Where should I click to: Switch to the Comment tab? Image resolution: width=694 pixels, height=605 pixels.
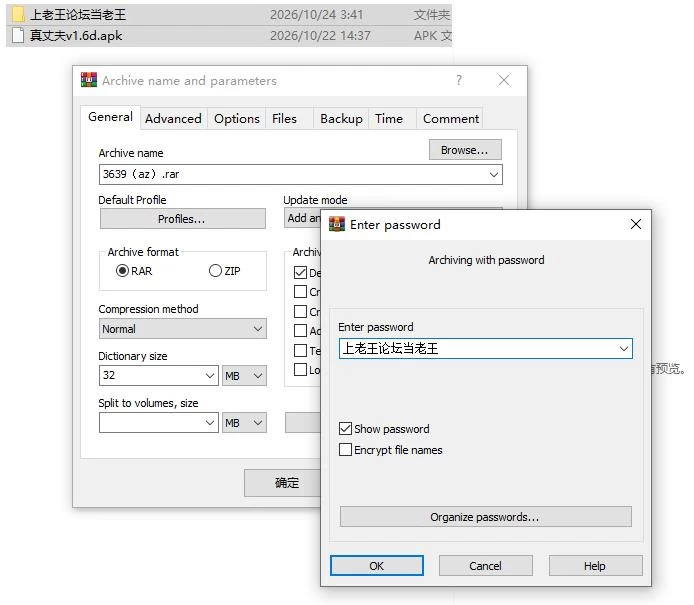pyautogui.click(x=451, y=119)
